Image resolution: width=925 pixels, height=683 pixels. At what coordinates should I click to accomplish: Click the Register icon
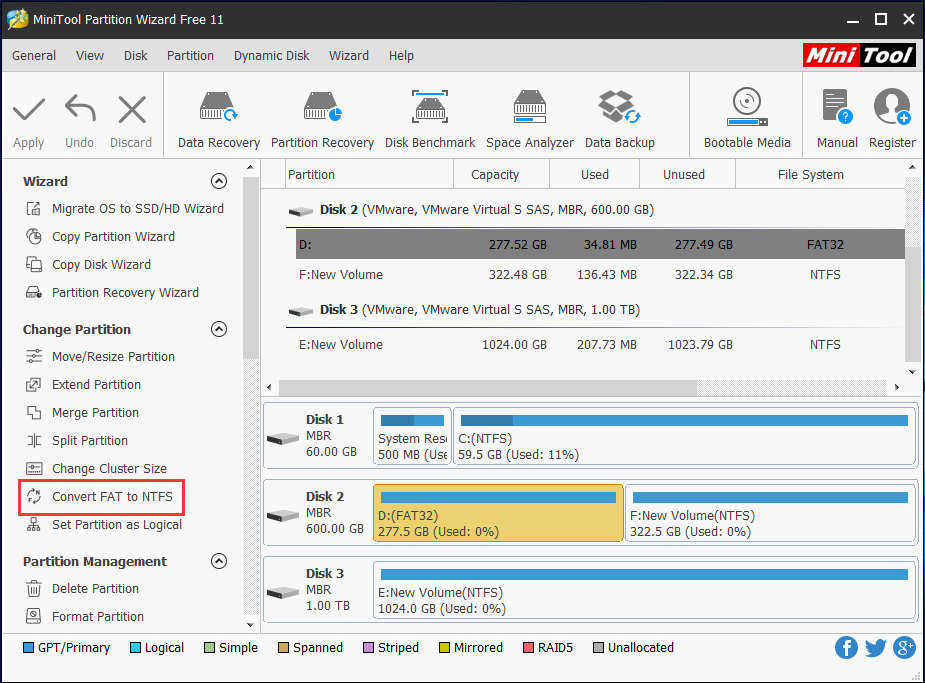point(891,119)
